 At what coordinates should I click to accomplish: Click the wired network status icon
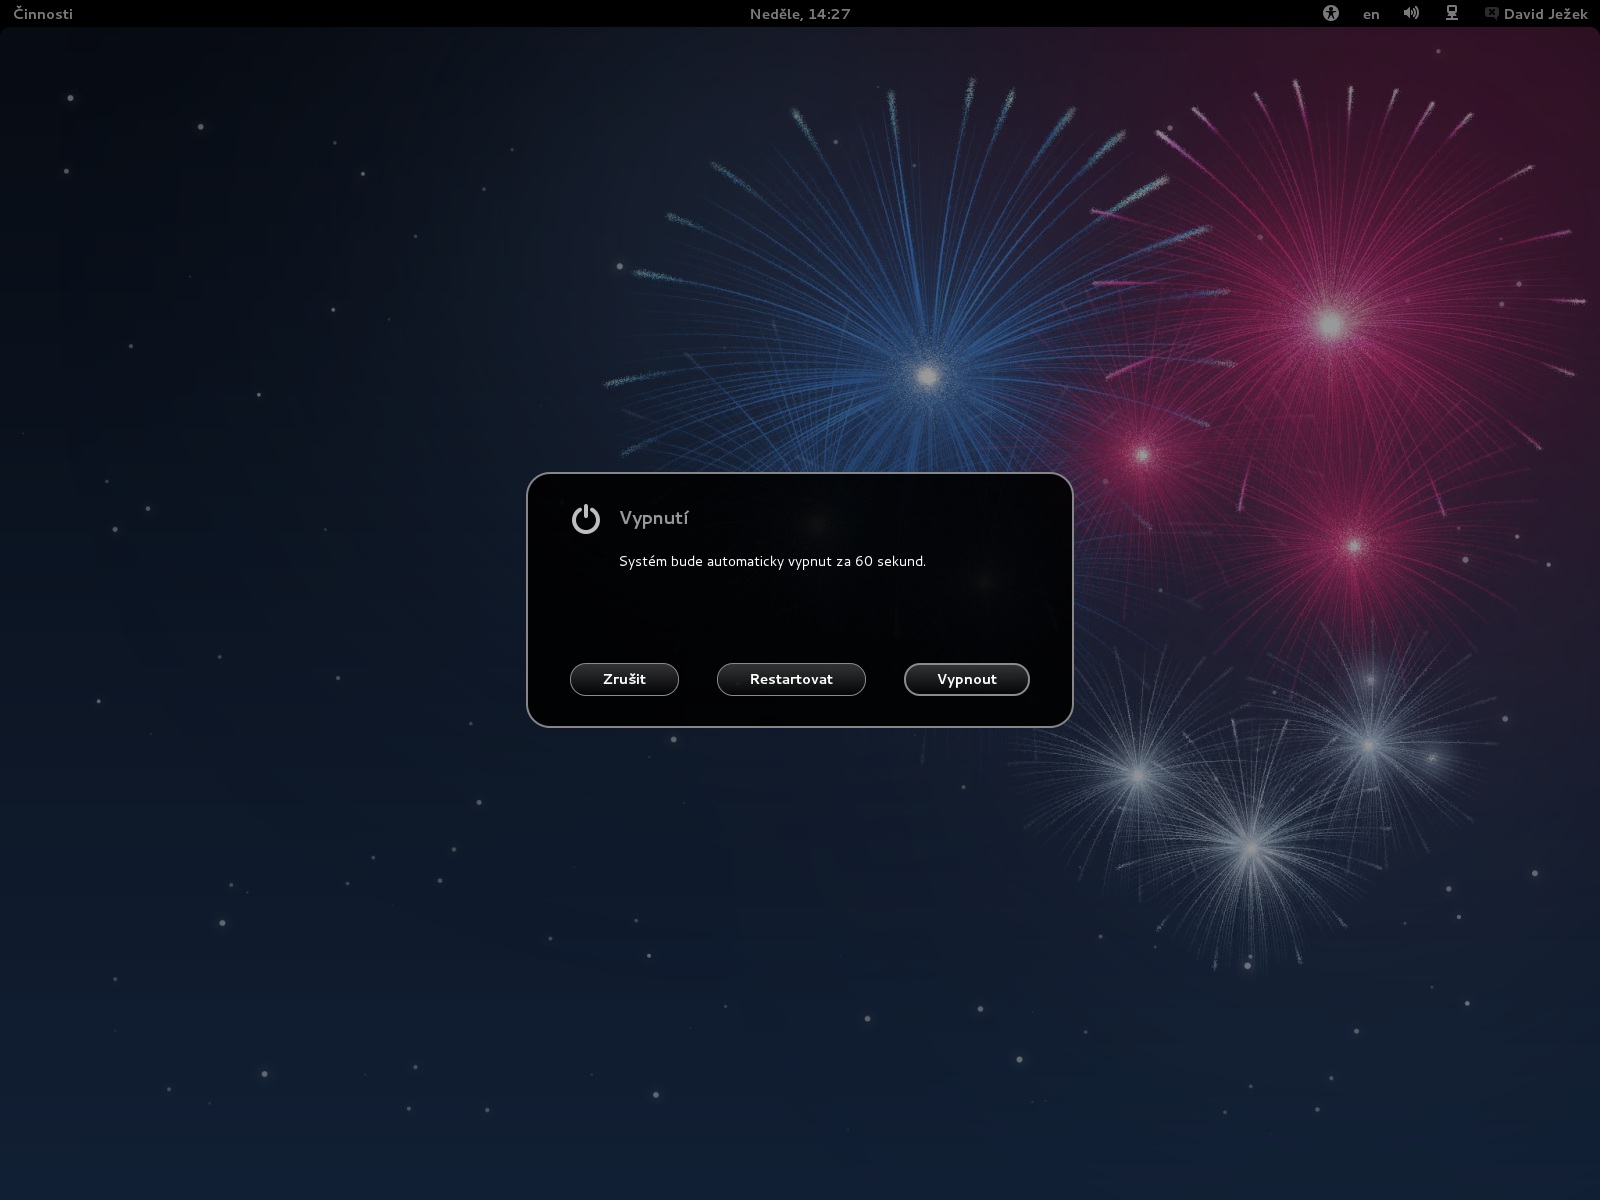(1452, 14)
